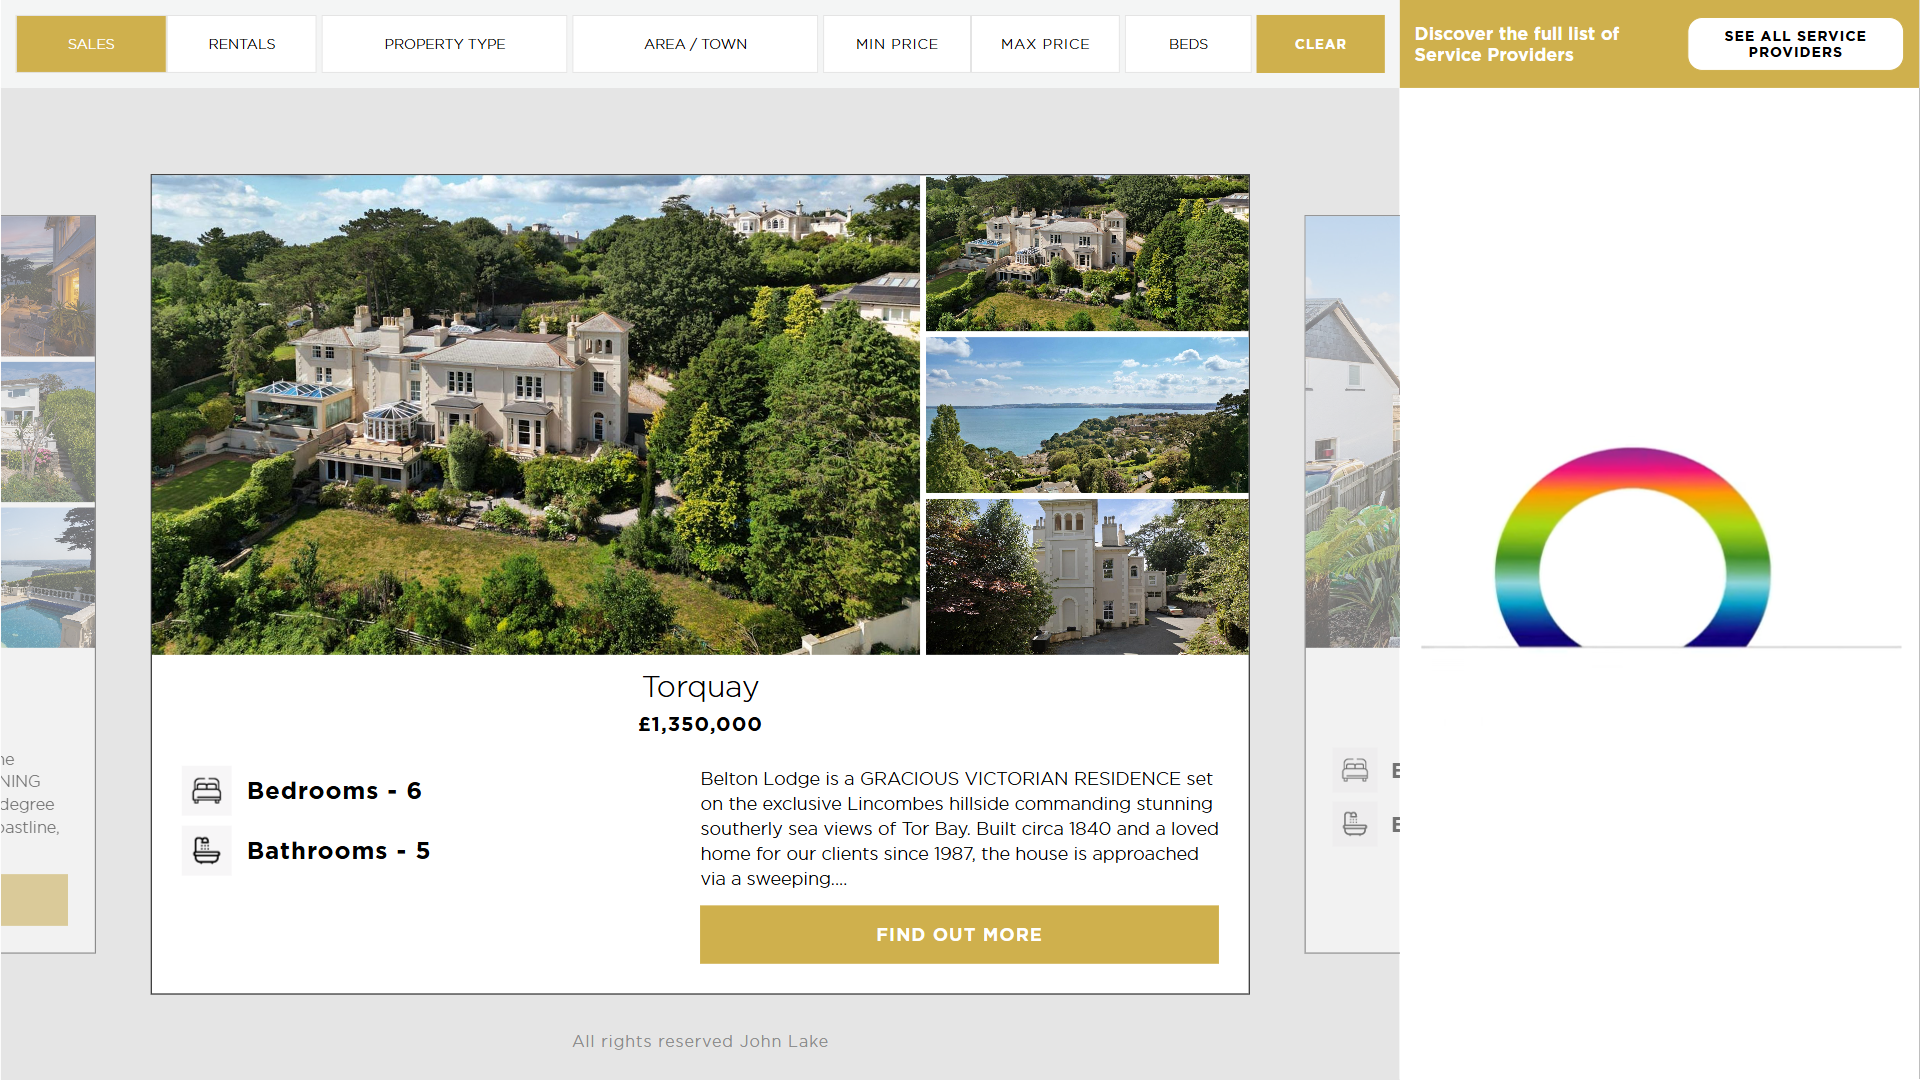Viewport: 1920px width, 1080px height.
Task: Click the bed icon beside Bedrooms - 6
Action: [x=207, y=791]
